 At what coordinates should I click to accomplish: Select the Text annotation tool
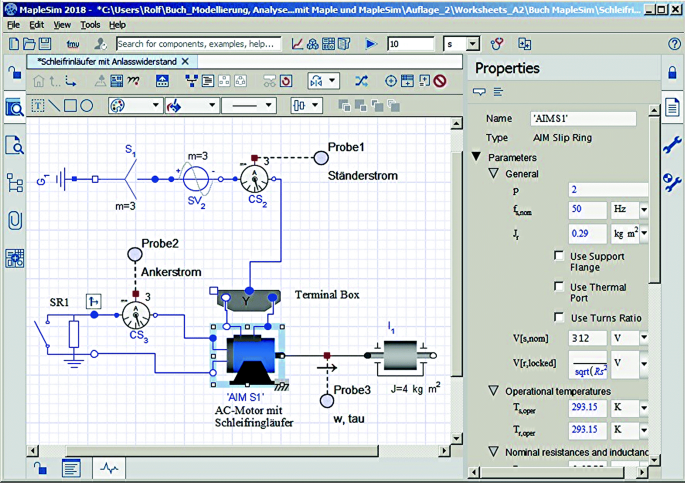pyautogui.click(x=38, y=106)
